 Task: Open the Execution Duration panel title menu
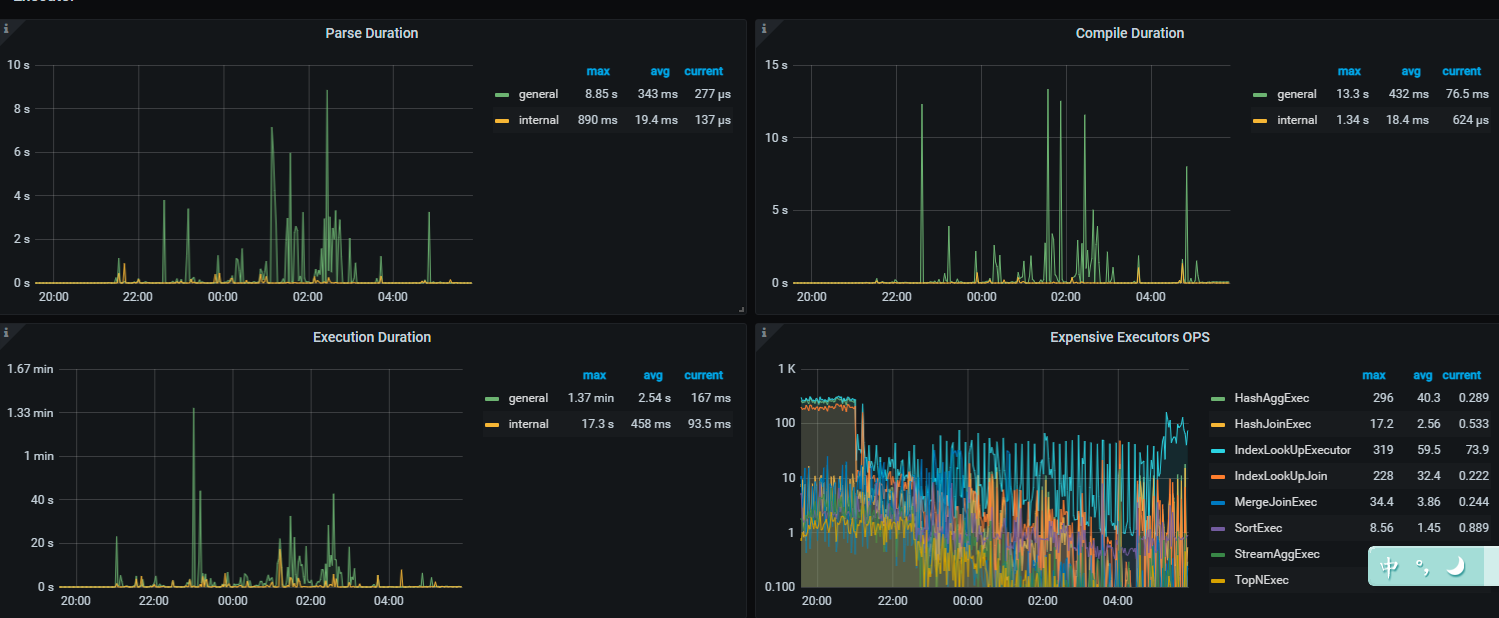[371, 338]
